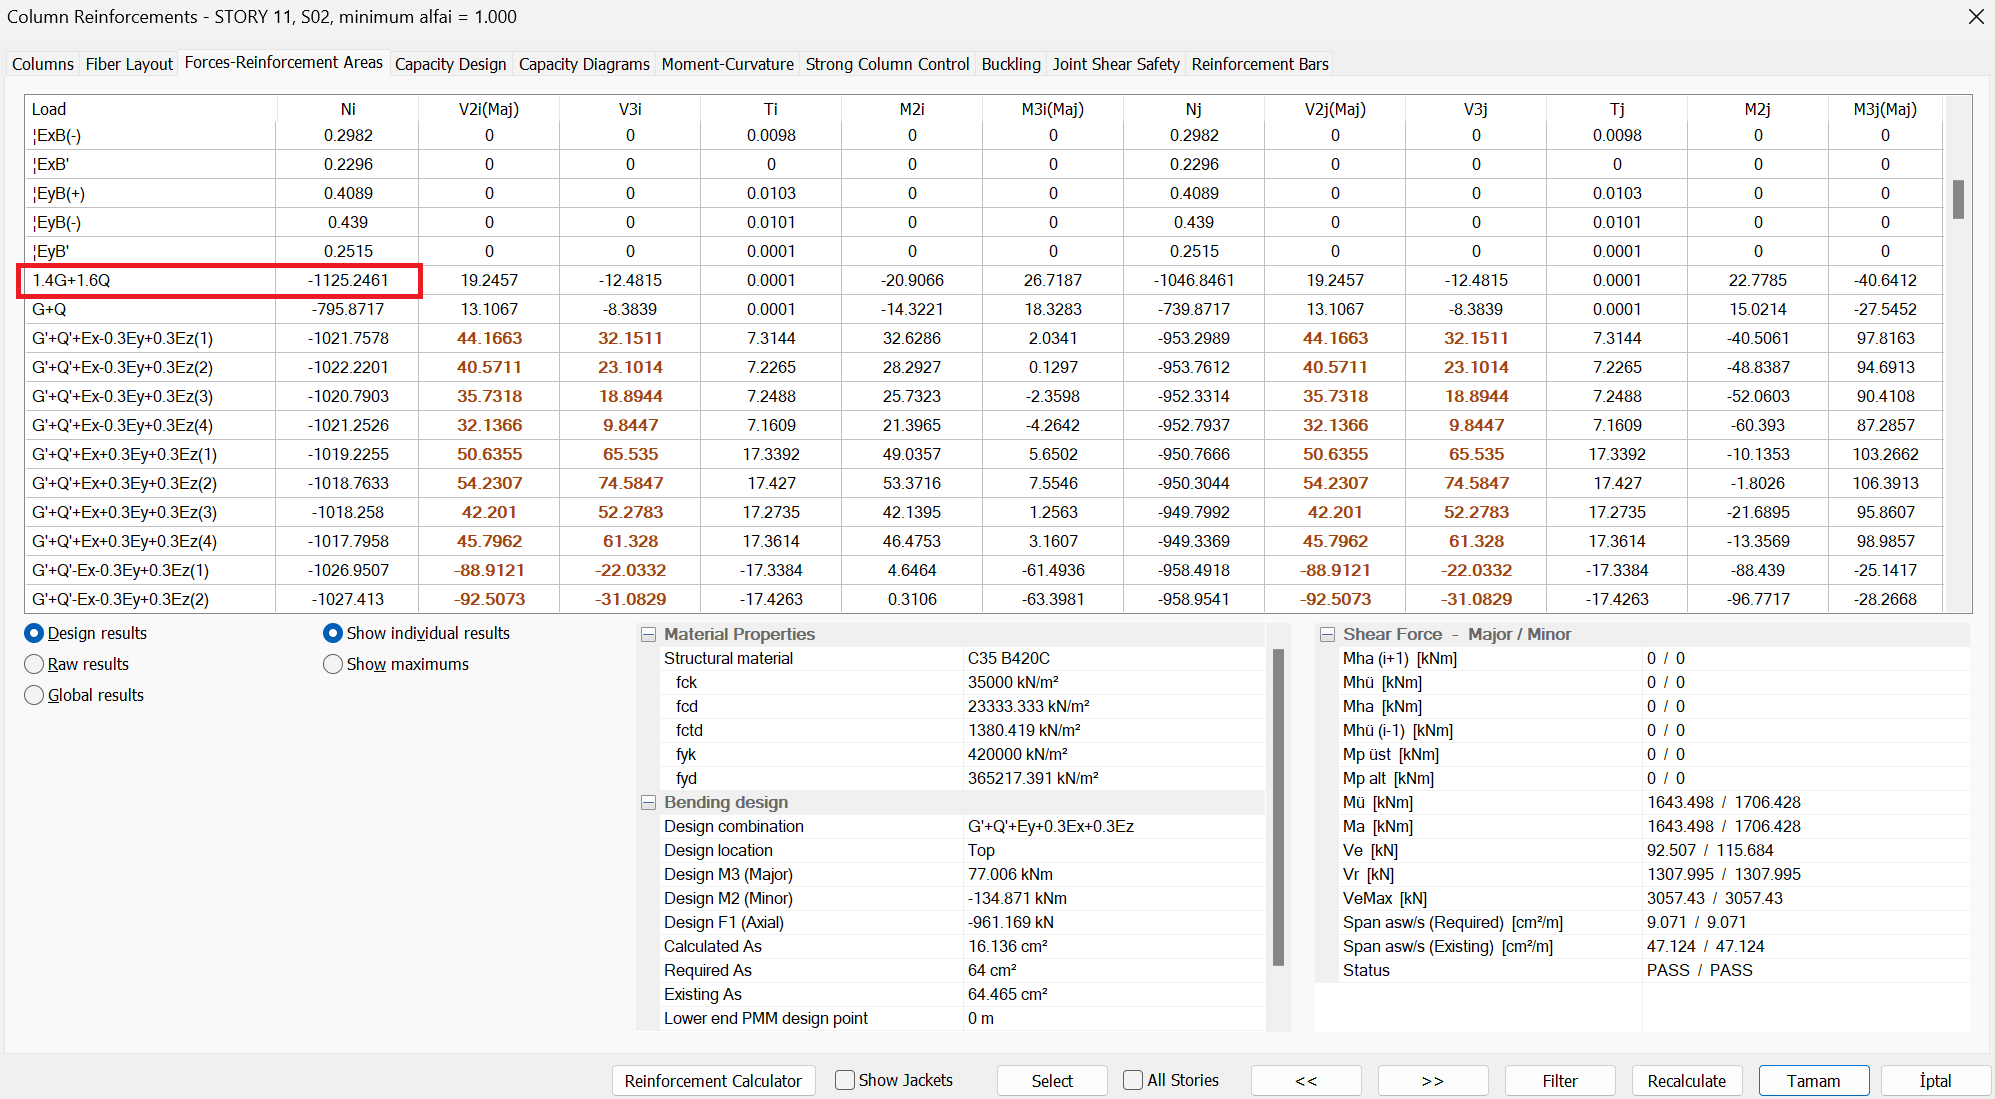This screenshot has height=1099, width=1995.
Task: Choose Show maximums radio button
Action: (333, 664)
